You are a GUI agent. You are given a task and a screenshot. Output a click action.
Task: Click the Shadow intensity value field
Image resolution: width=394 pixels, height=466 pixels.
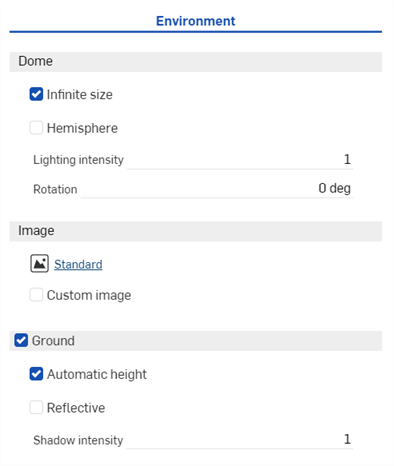[240, 440]
